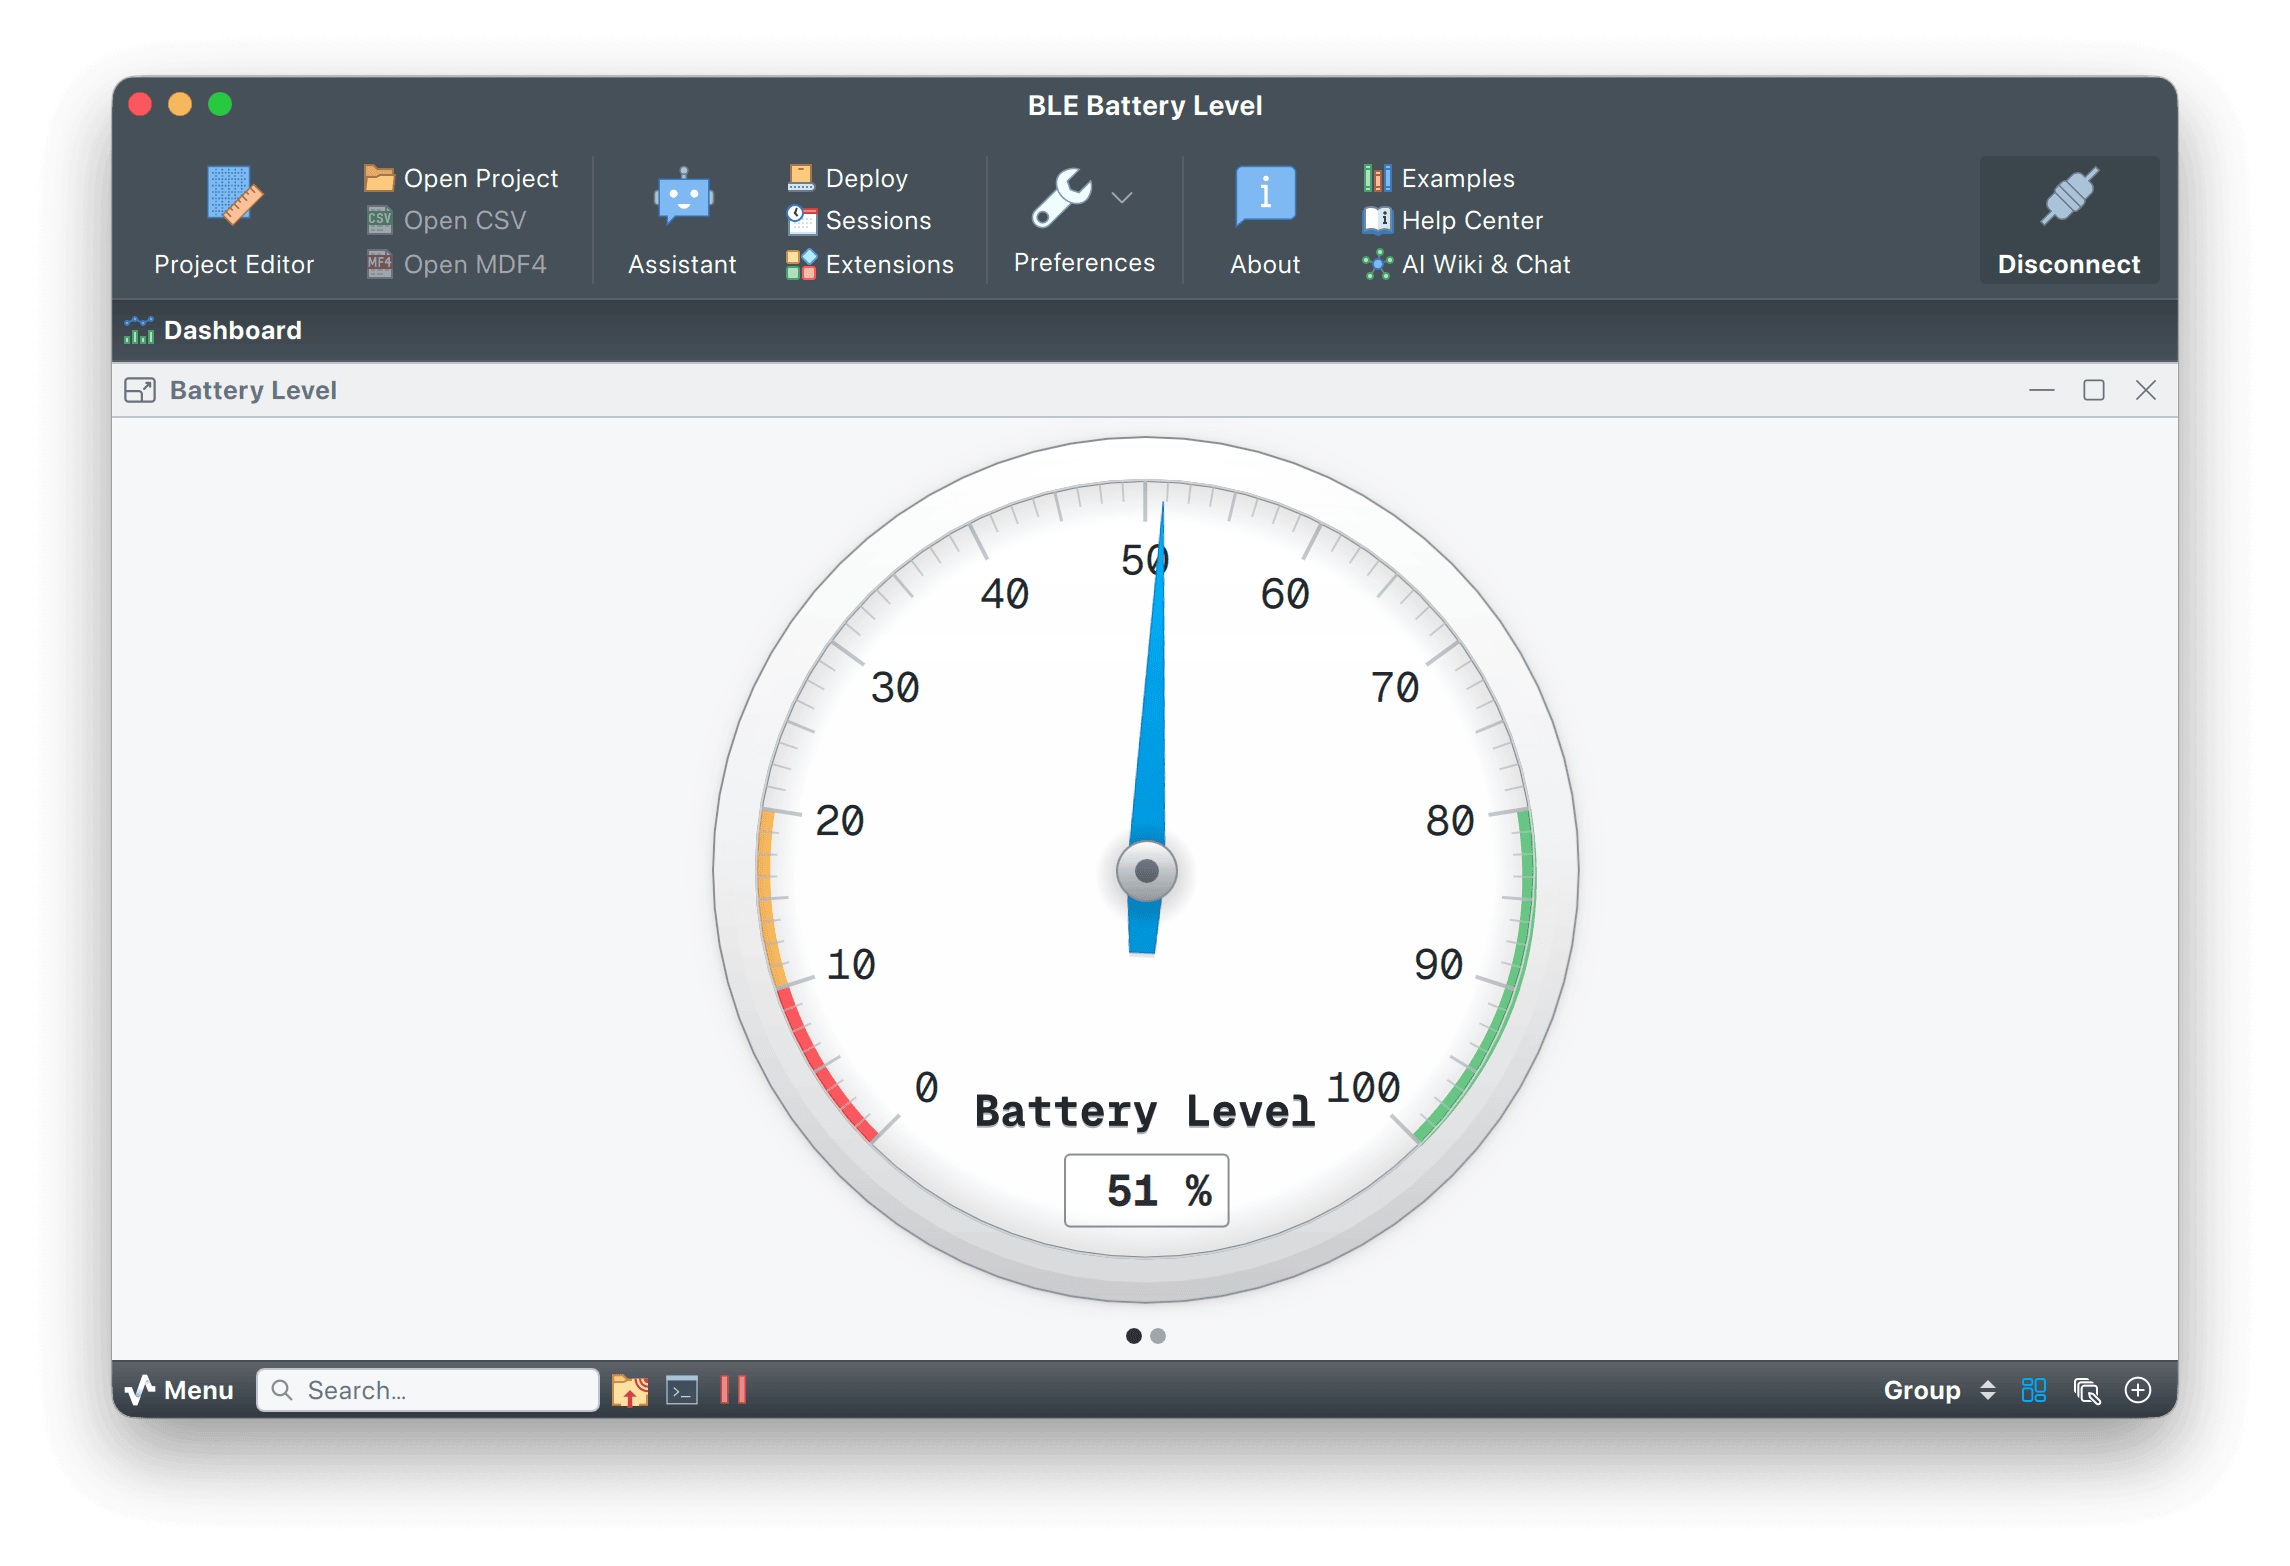Click the green macOS fullscreen button
The image size is (2290, 1566).
[x=220, y=104]
